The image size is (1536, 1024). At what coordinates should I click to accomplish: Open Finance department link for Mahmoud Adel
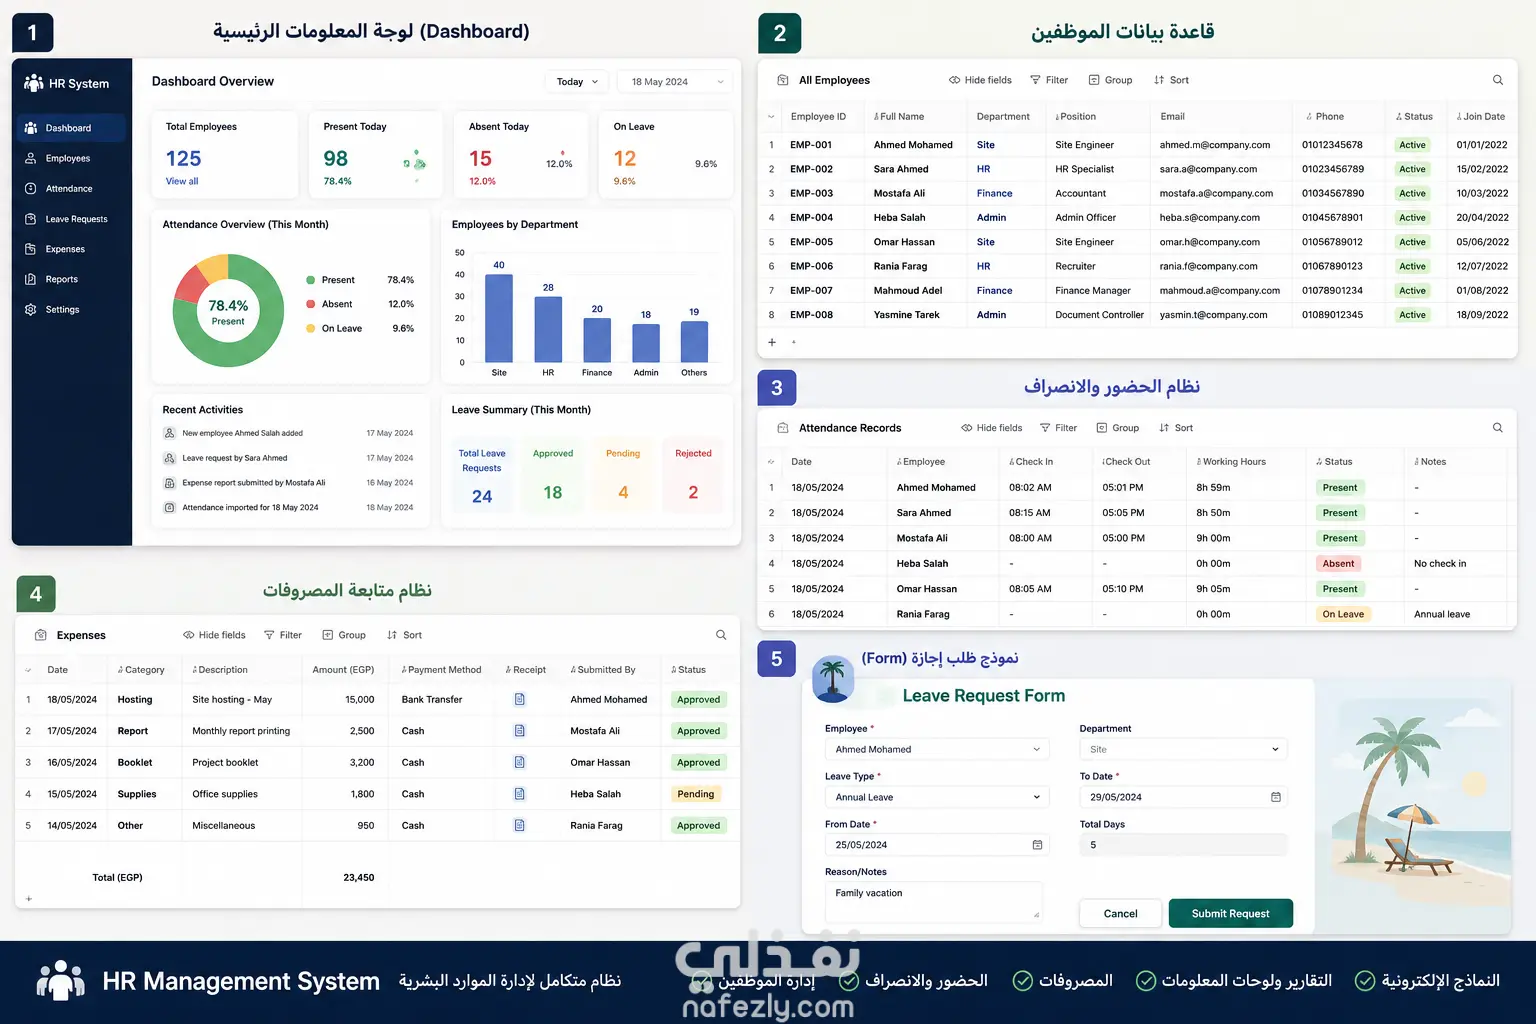[994, 291]
